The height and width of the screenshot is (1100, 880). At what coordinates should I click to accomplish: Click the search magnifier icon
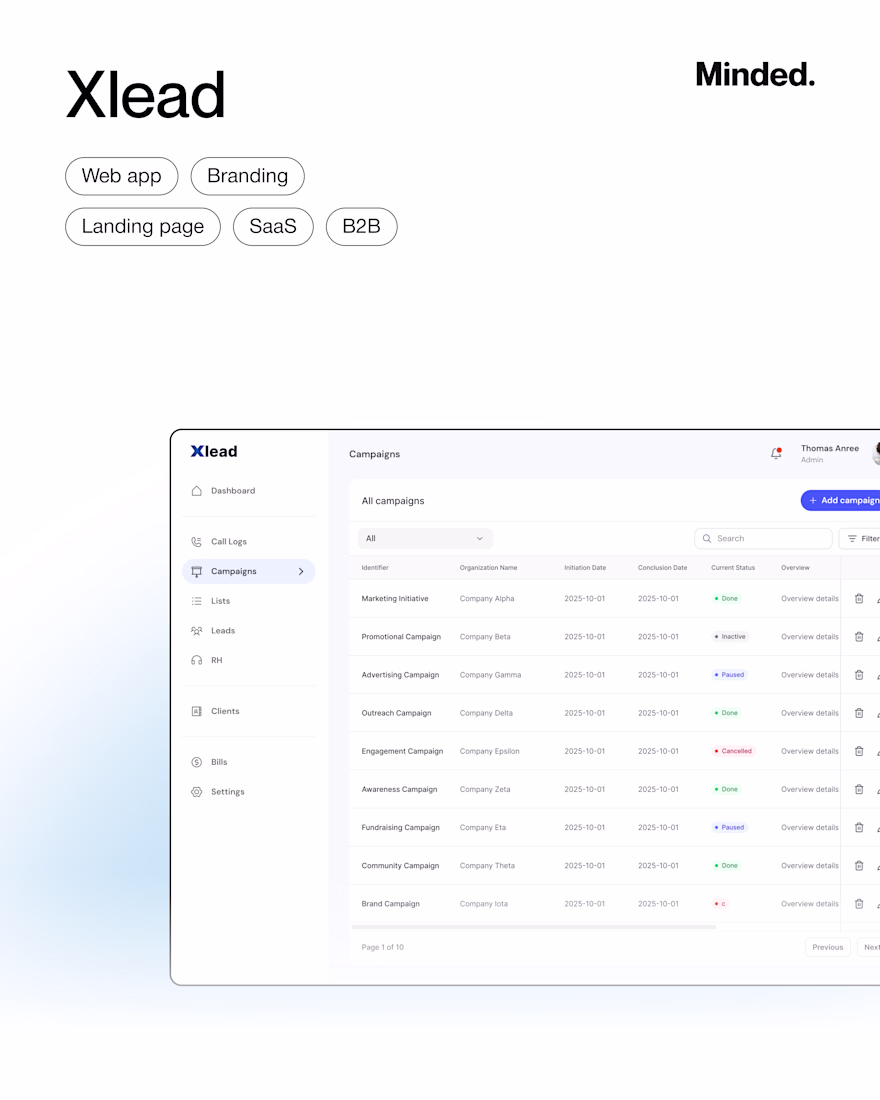[x=707, y=539]
